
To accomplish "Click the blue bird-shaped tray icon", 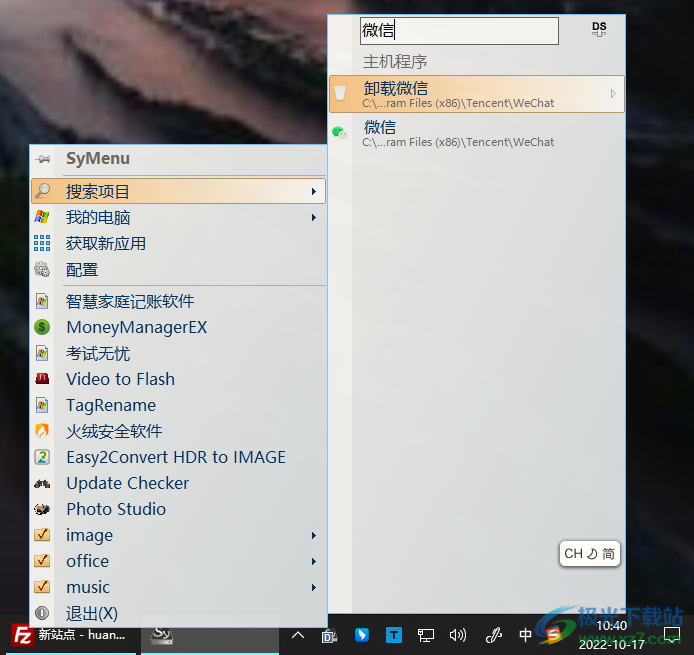I will [x=362, y=635].
